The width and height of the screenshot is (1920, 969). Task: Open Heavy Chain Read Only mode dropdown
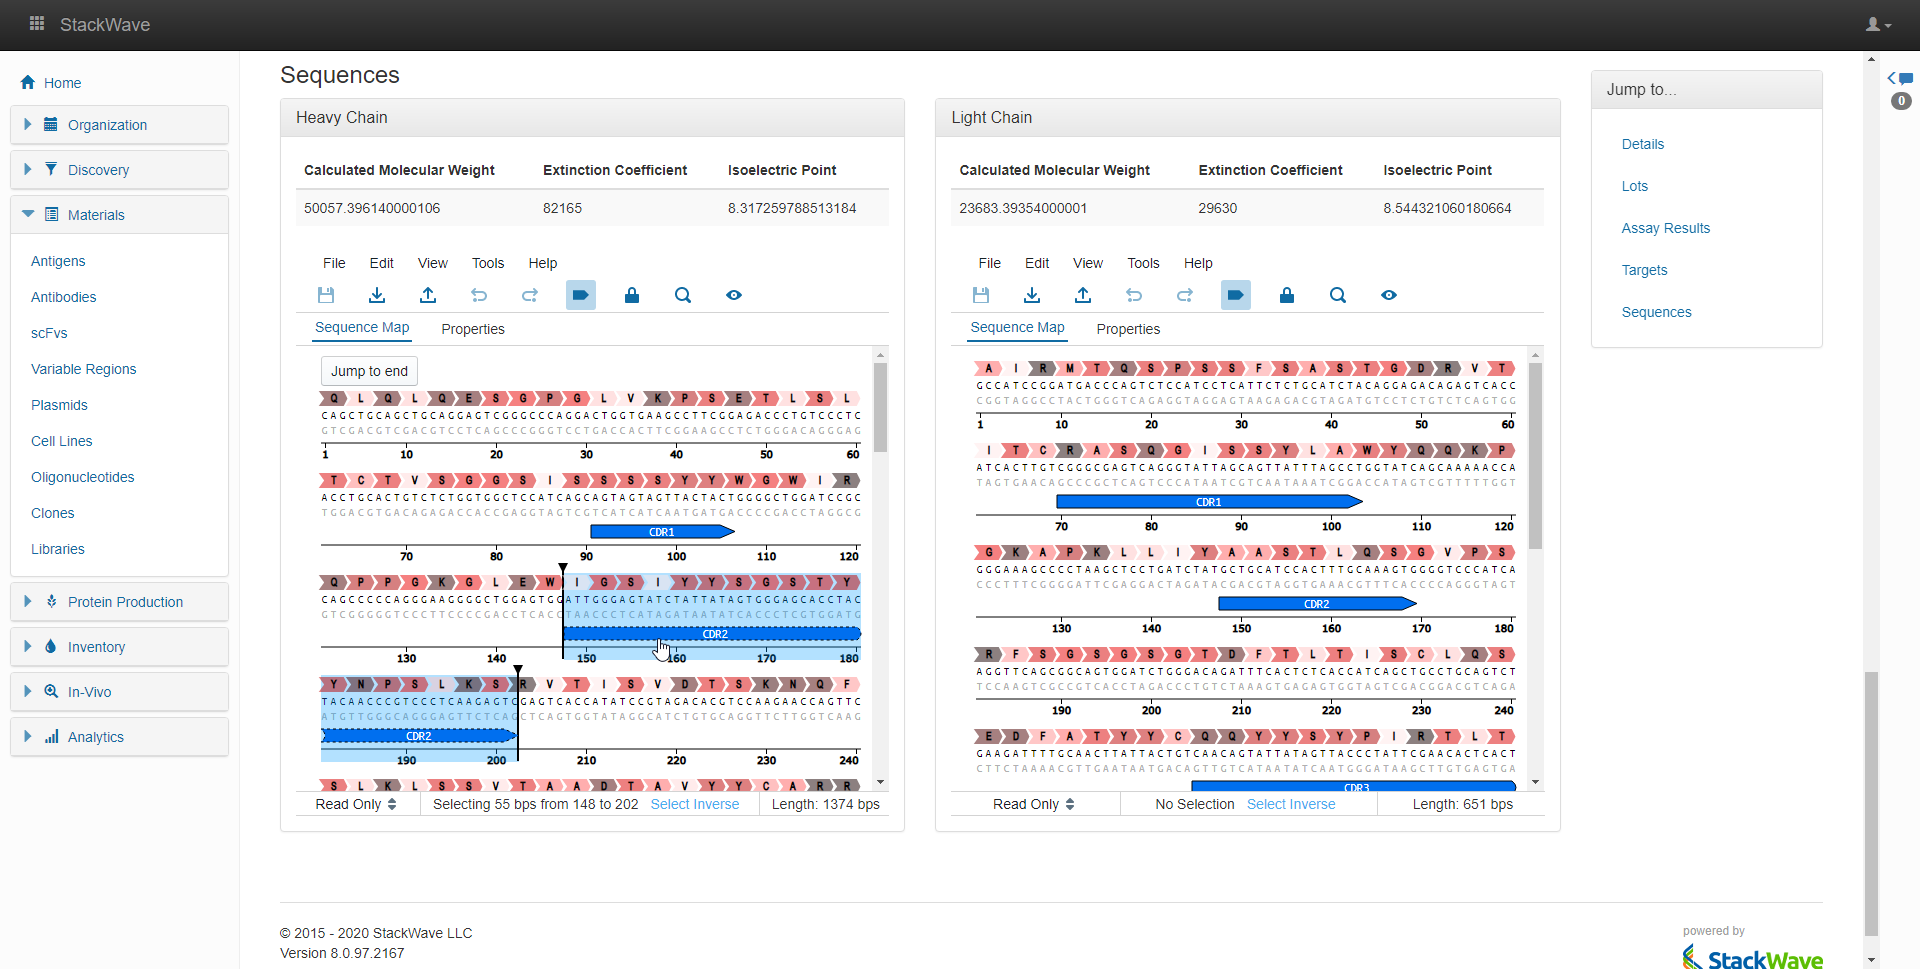pos(356,804)
